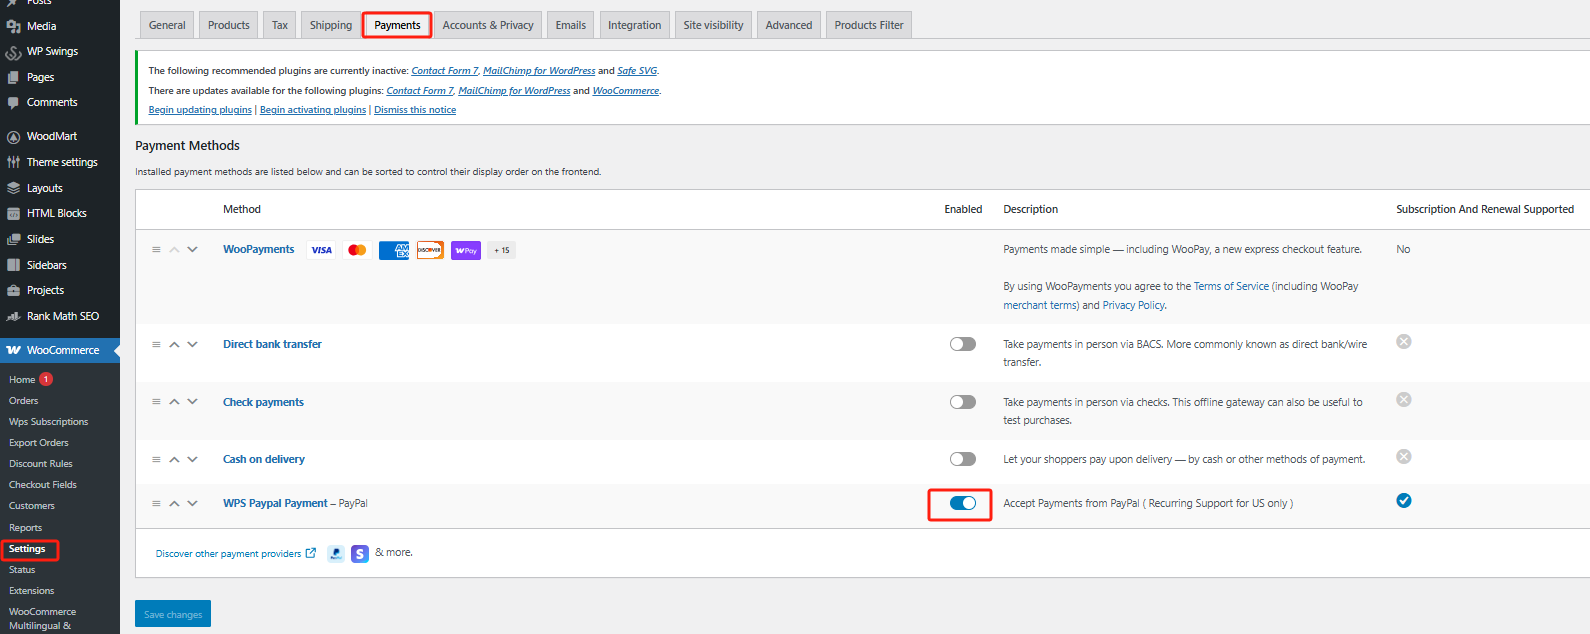The image size is (1590, 634).
Task: Click the Stripe icon near payment providers
Action: point(360,554)
